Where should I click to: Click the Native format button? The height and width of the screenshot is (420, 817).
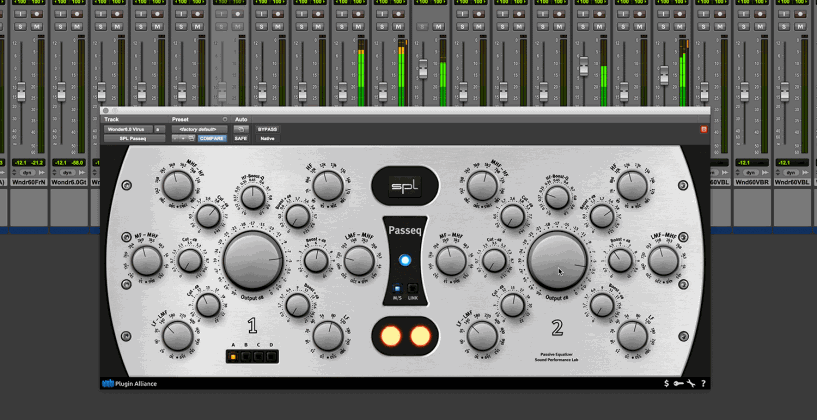[x=268, y=138]
